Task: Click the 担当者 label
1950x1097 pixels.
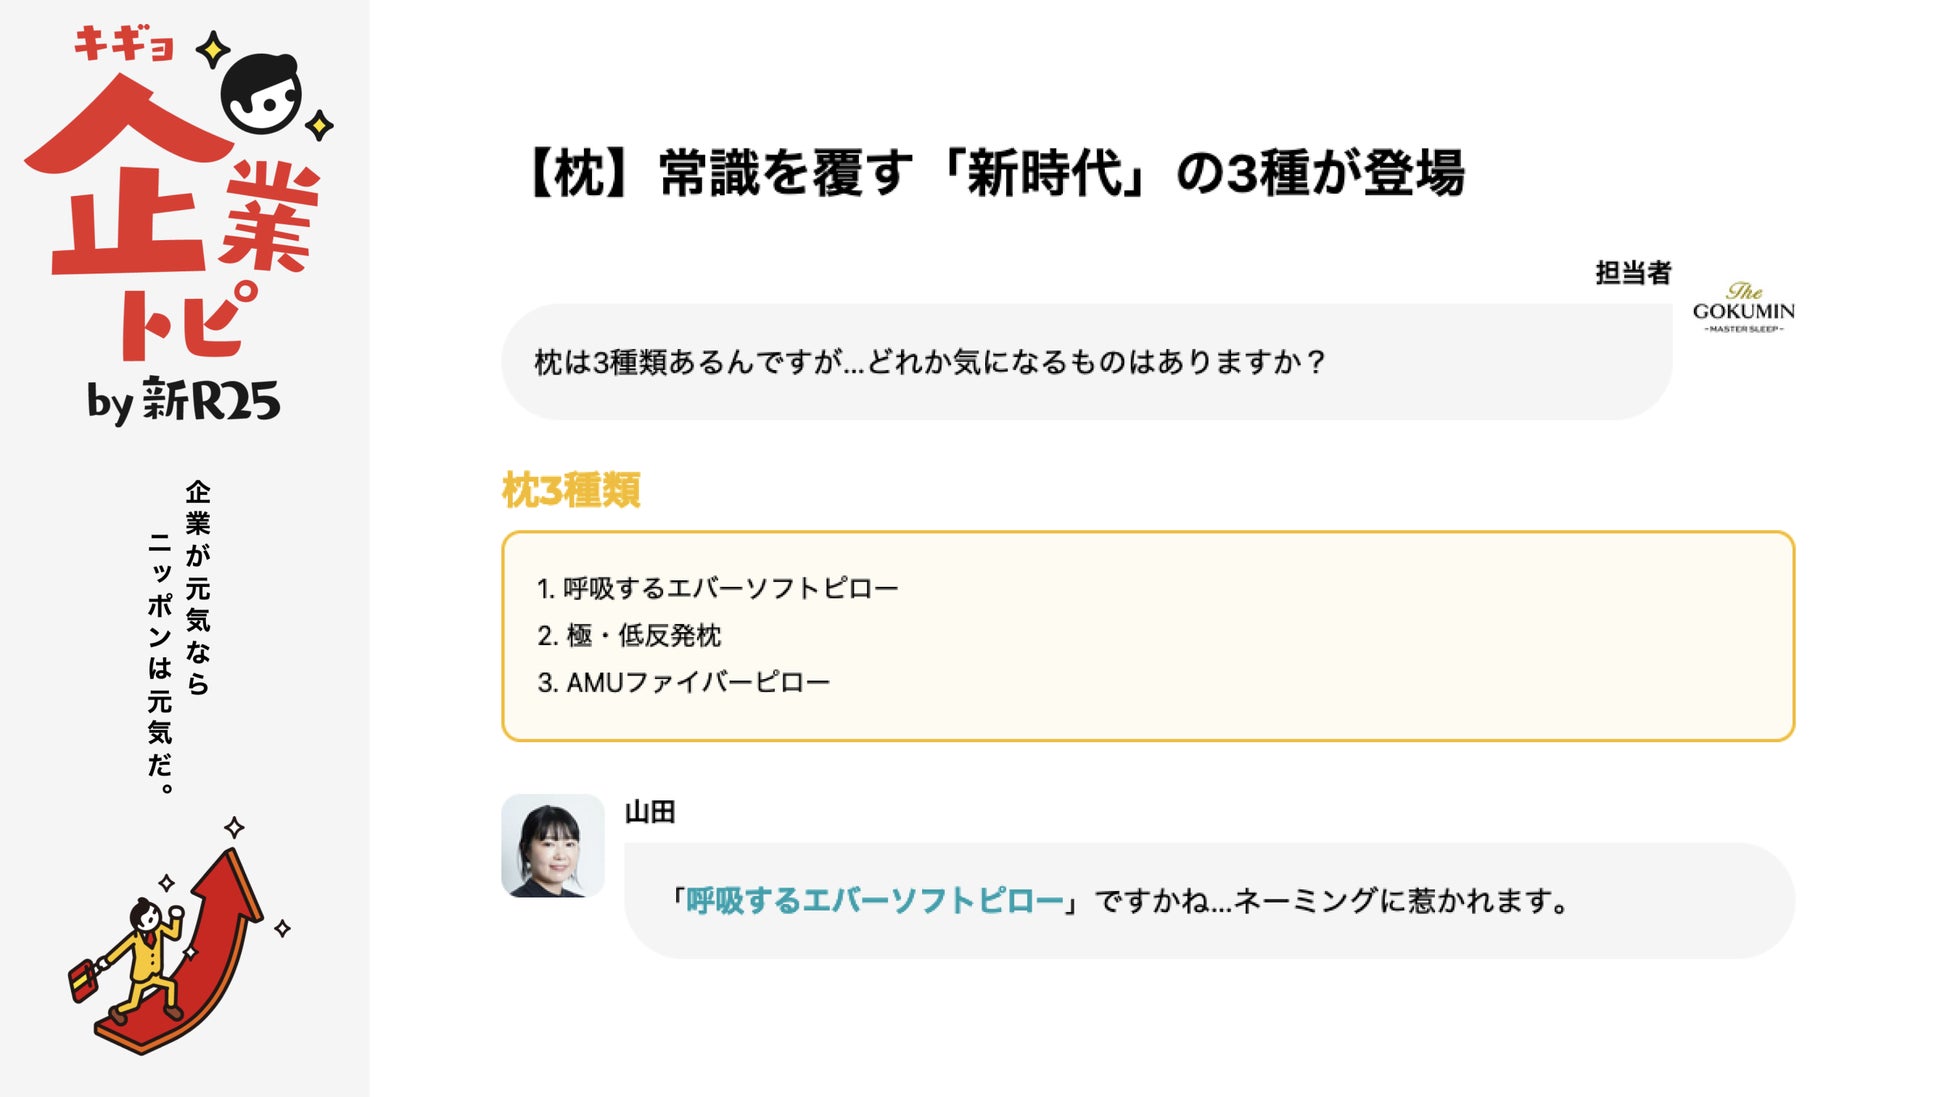Action: [1632, 272]
